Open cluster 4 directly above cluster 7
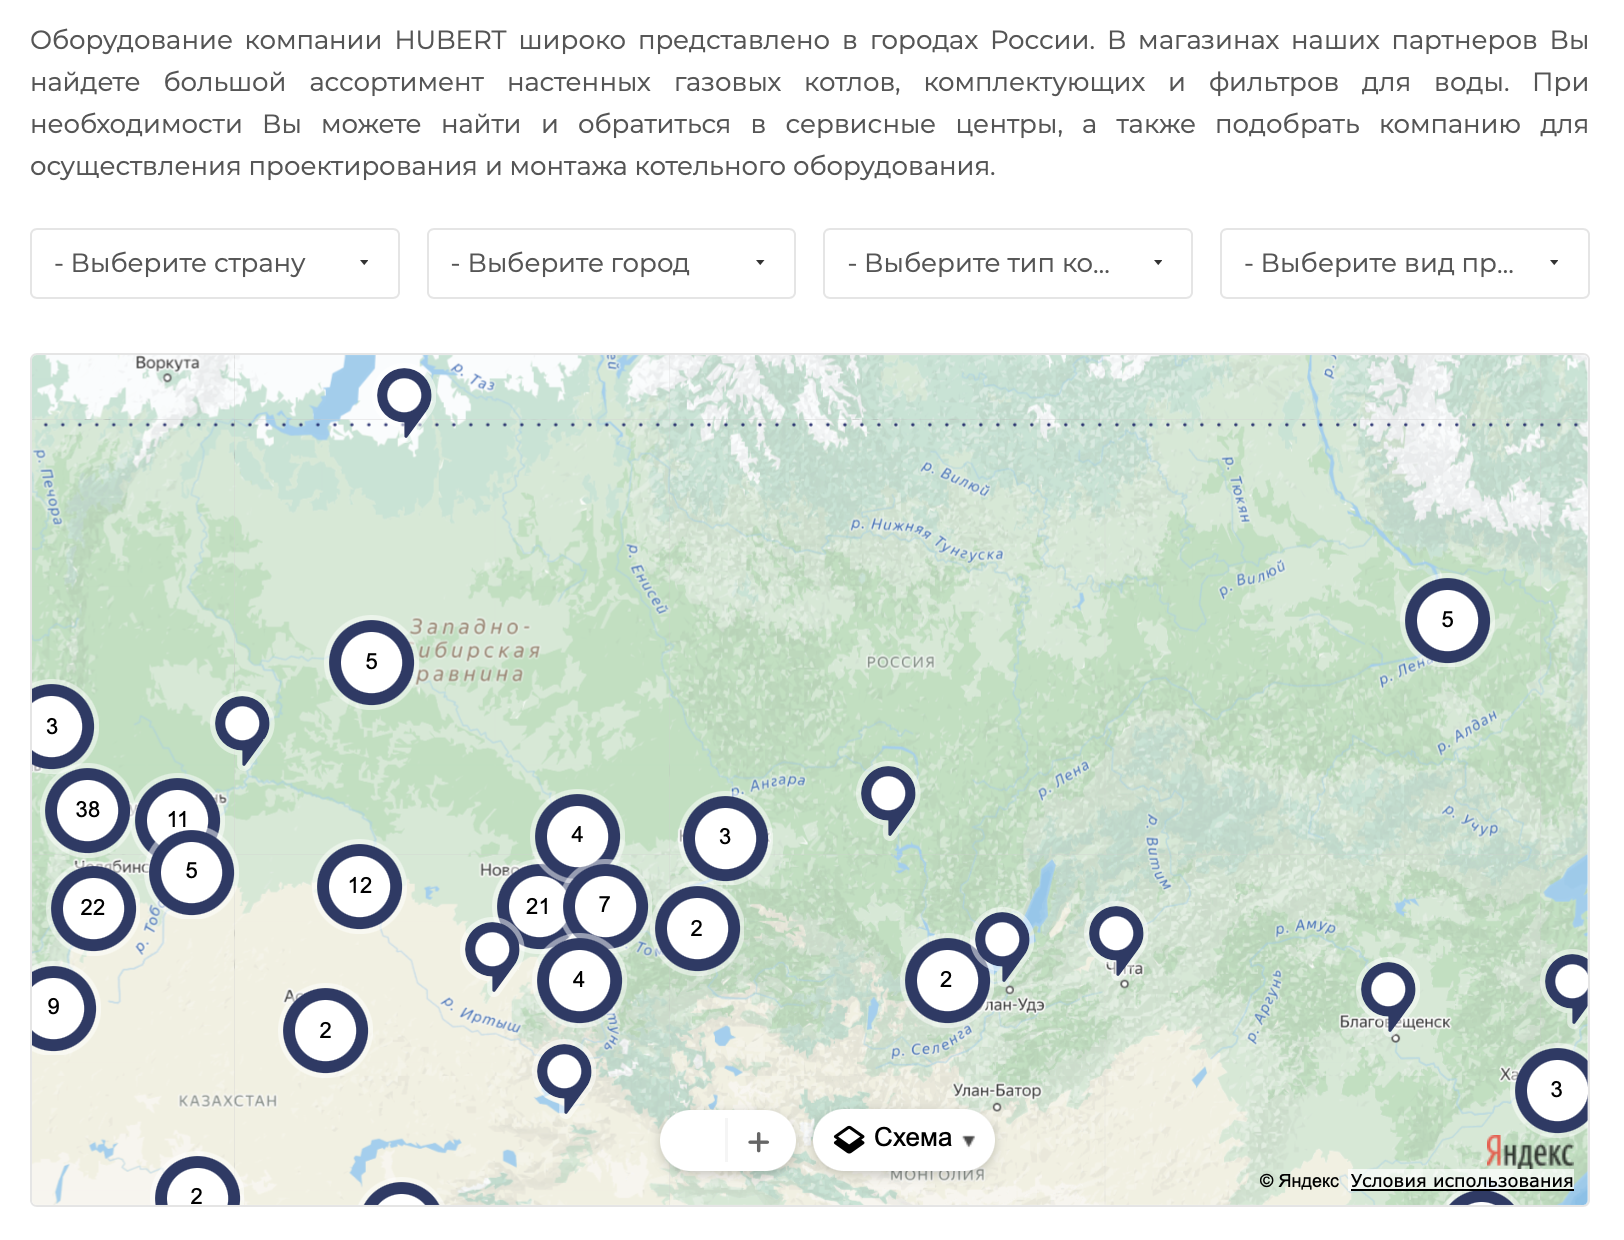Screen dimensions: 1624x1240 coord(578,835)
